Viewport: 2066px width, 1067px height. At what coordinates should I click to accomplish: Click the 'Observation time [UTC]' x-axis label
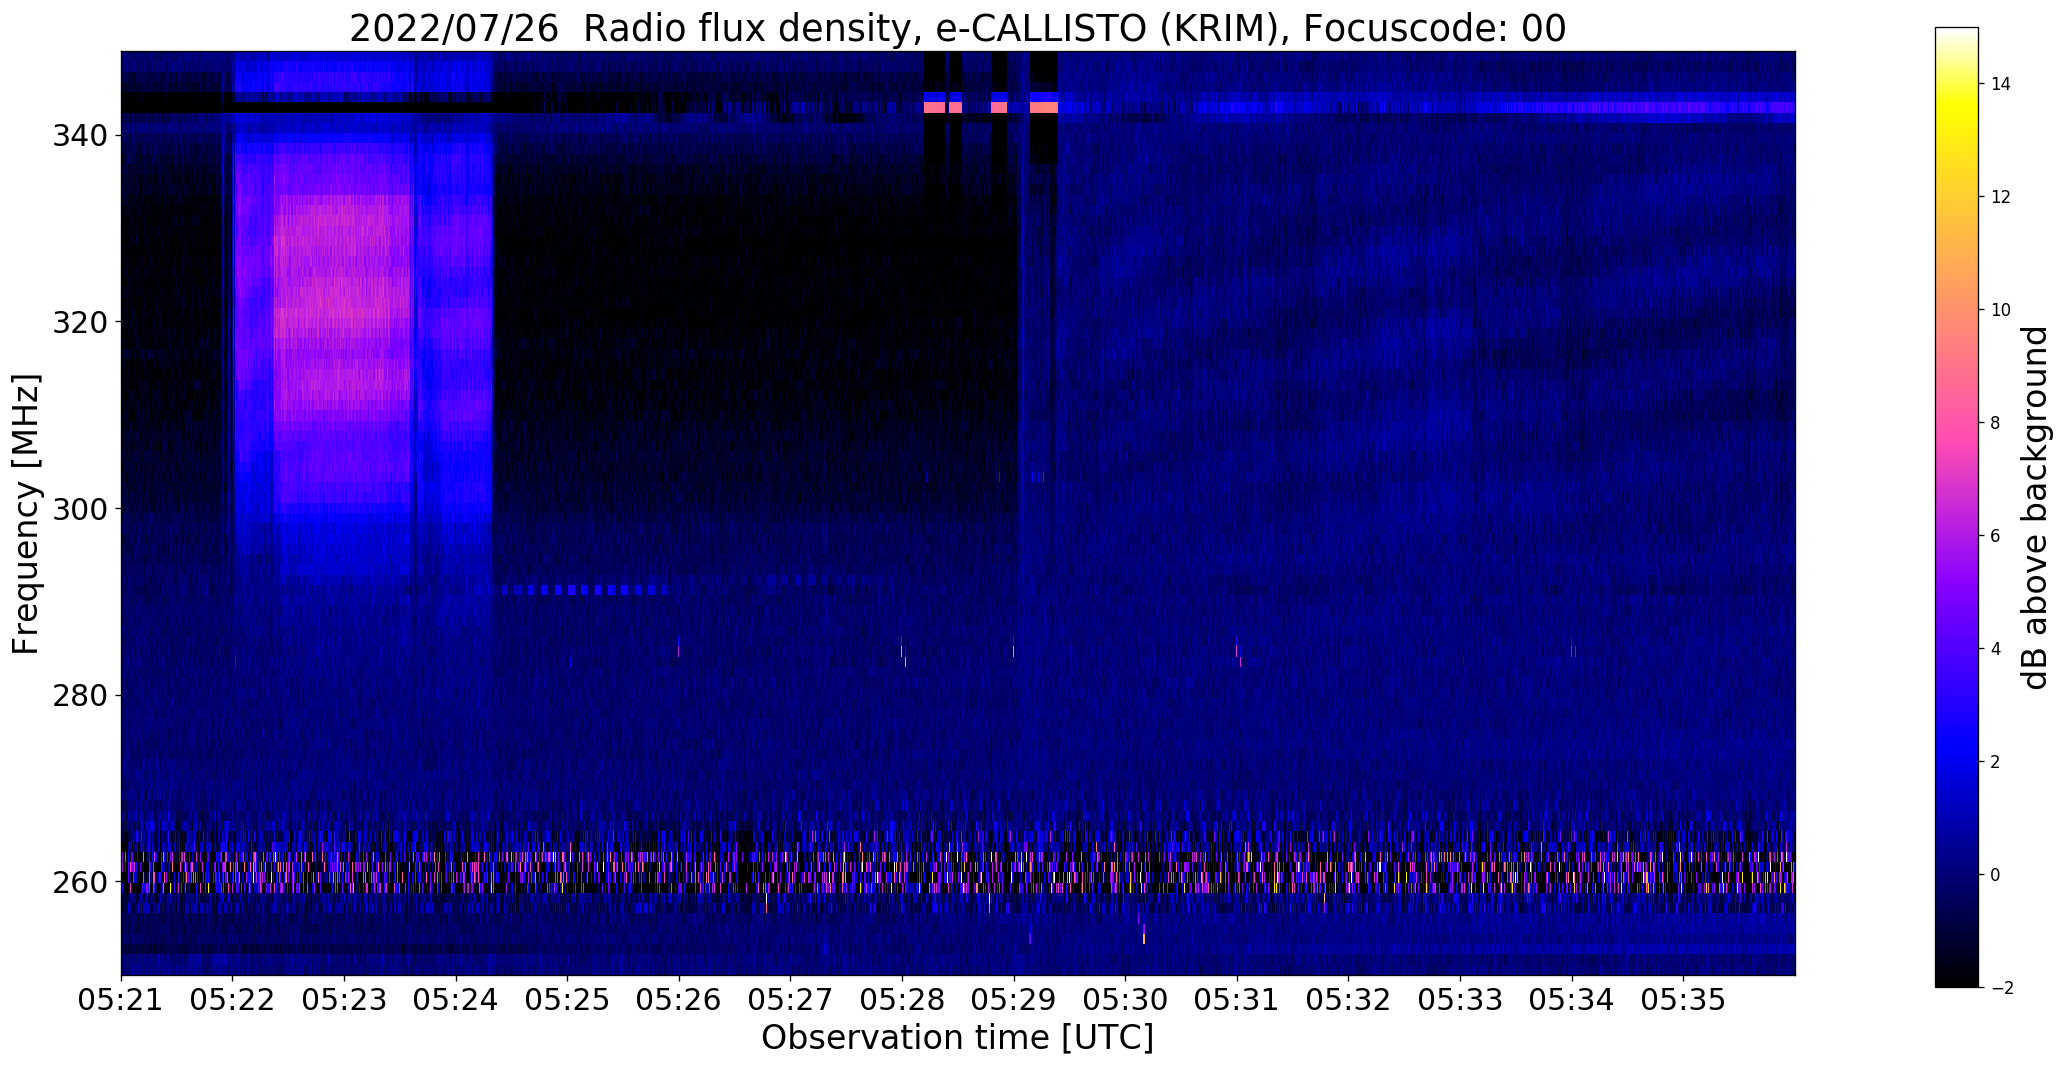pyautogui.click(x=957, y=1038)
